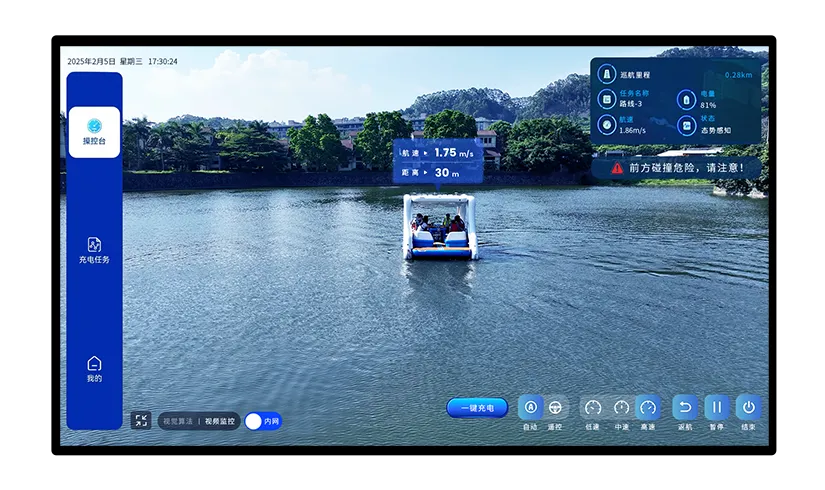
Task: Click the 1.75 m/s boat speed readout
Action: [x=454, y=153]
